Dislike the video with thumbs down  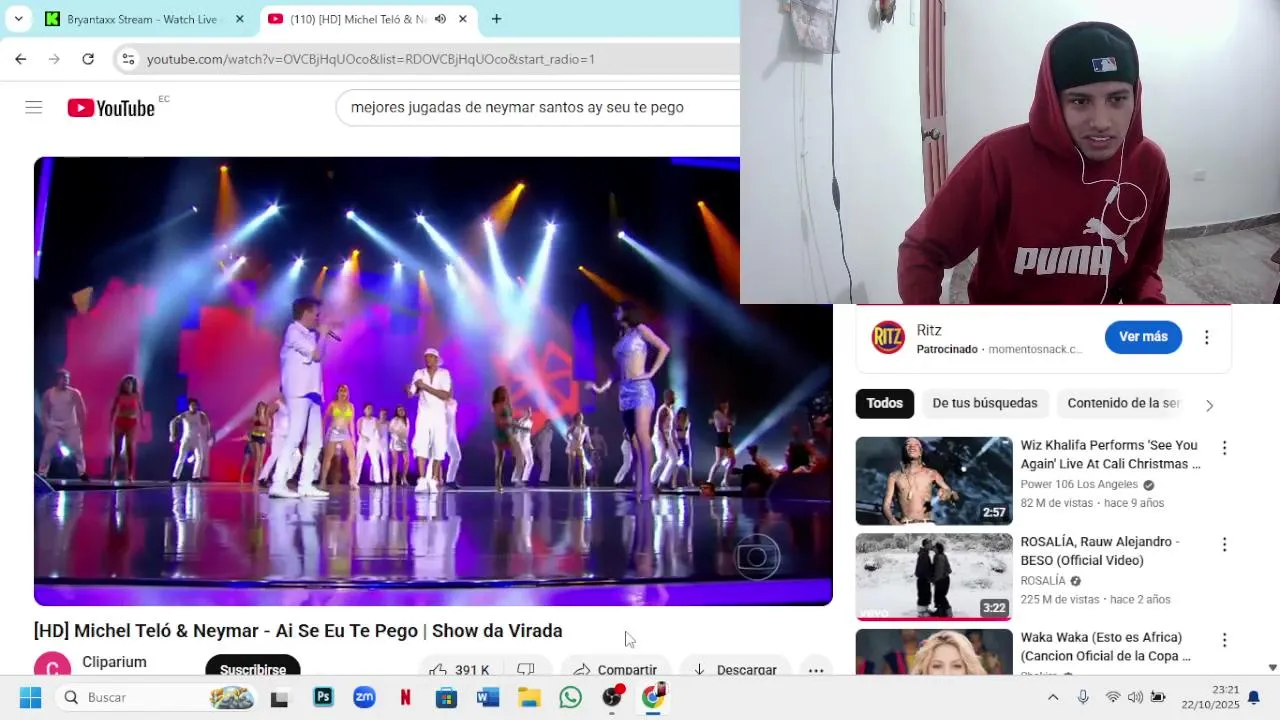click(x=526, y=669)
